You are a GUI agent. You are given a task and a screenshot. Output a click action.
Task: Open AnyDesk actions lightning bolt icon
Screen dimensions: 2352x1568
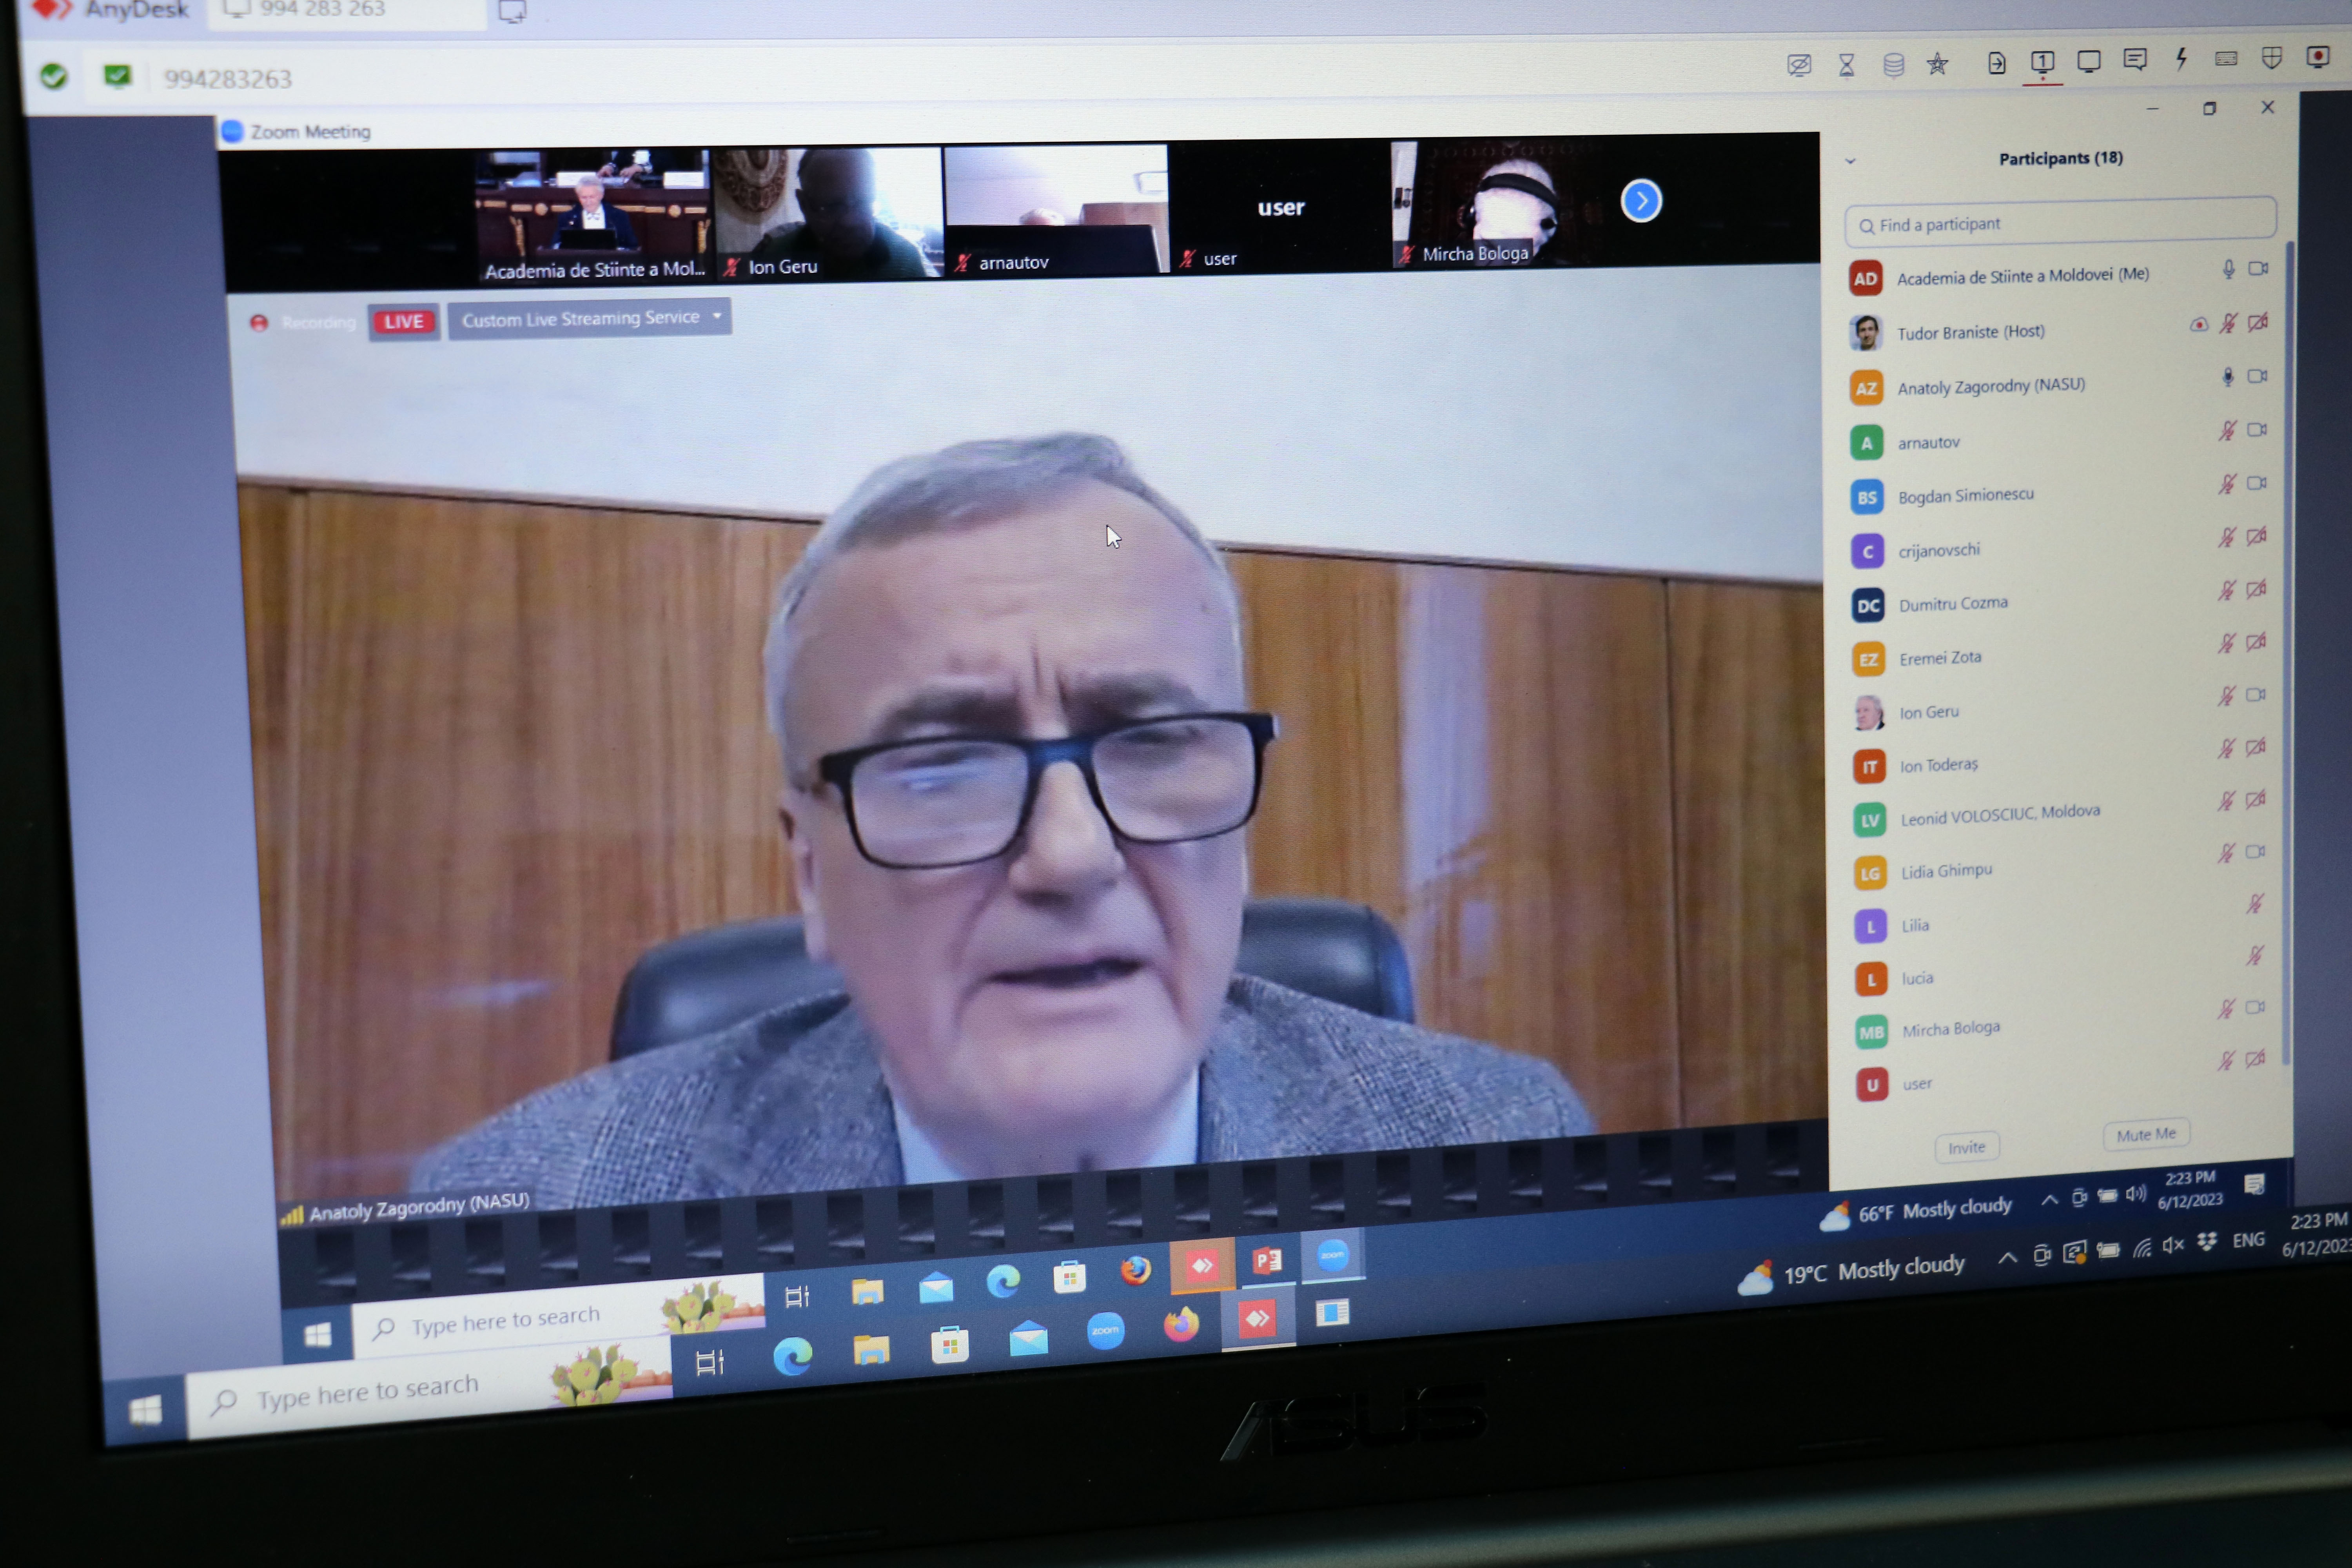click(x=2181, y=59)
